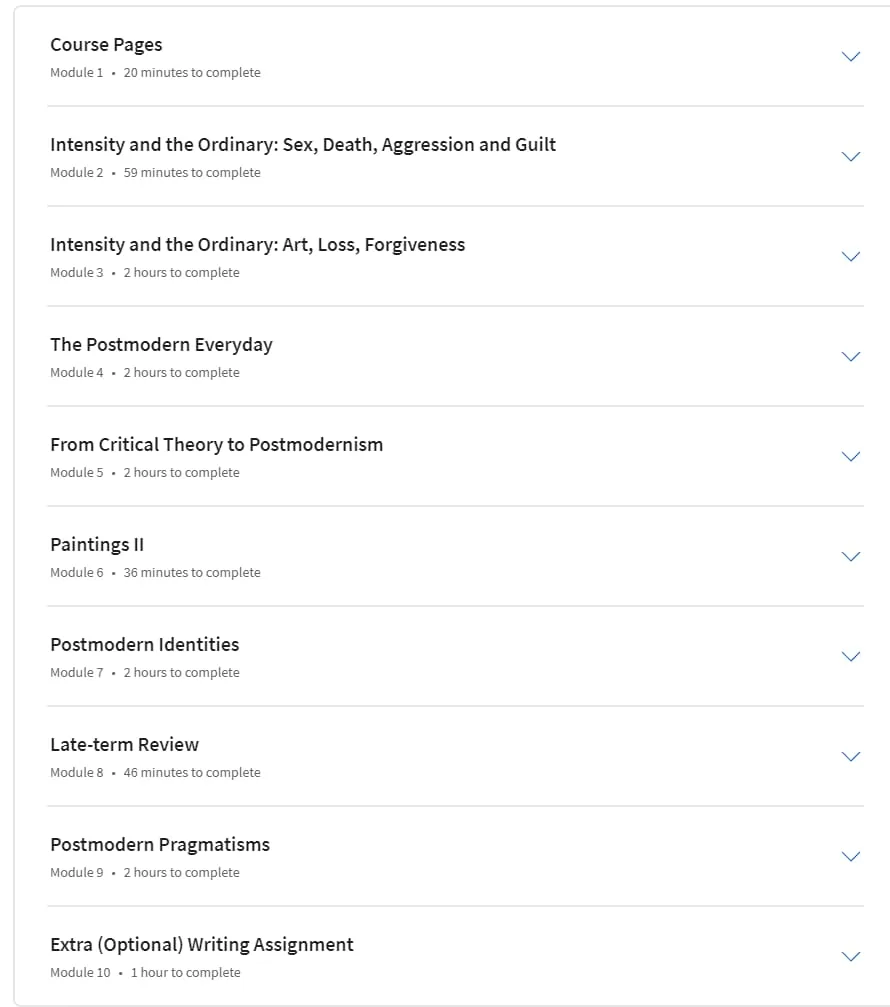This screenshot has height=1007, width=890.
Task: Expand the Postmodern Pragmatisms chevron
Action: pos(851,856)
